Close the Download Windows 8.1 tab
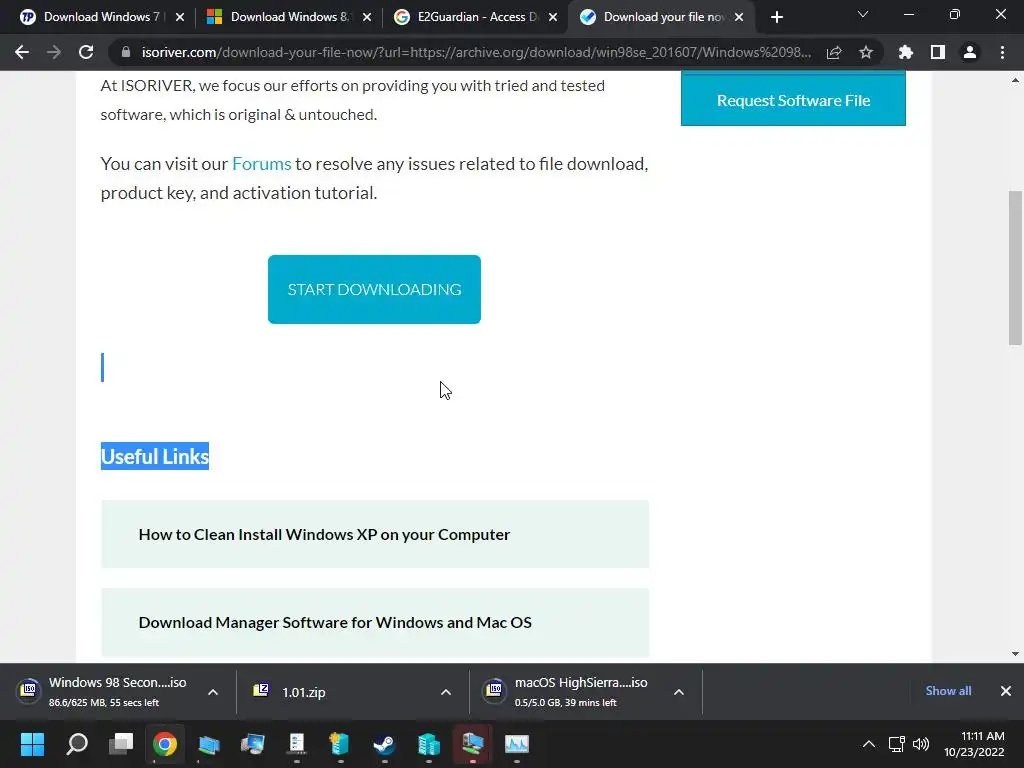This screenshot has width=1024, height=768. pos(367,18)
